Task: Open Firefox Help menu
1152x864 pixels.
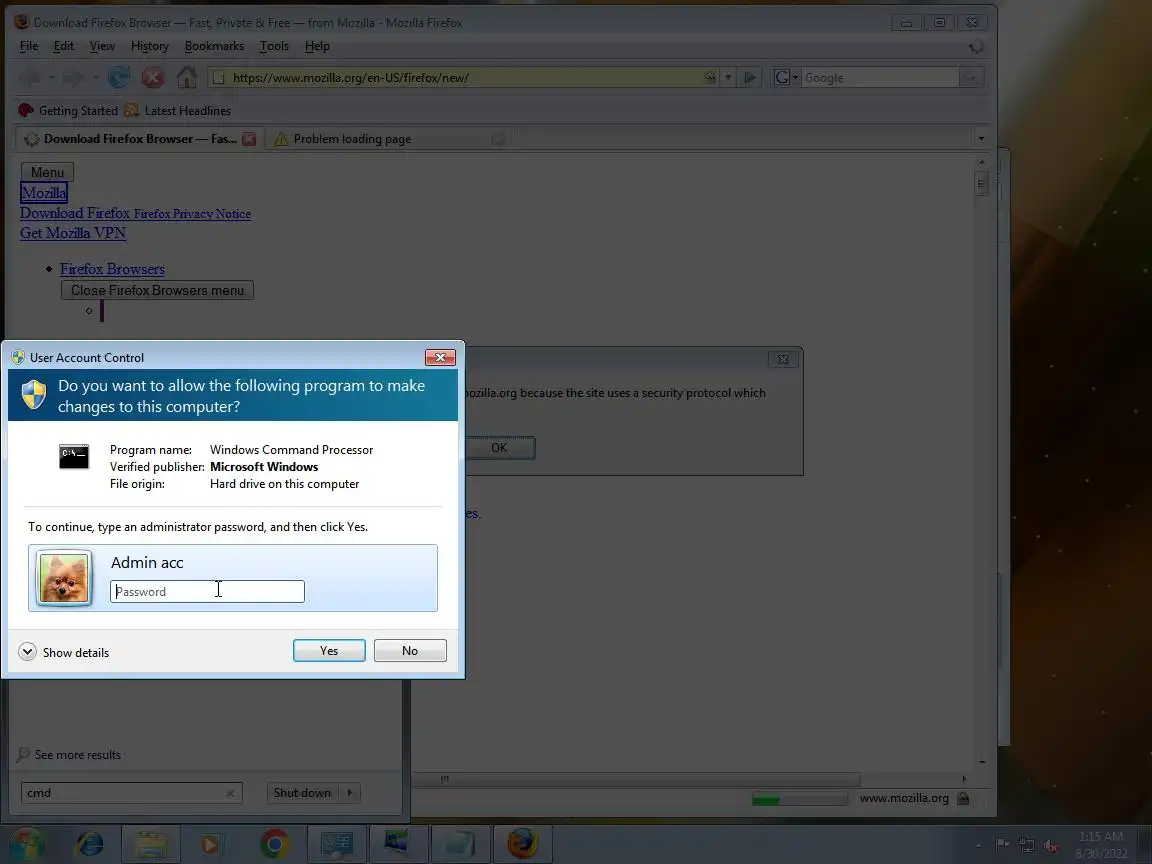Action: point(317,46)
